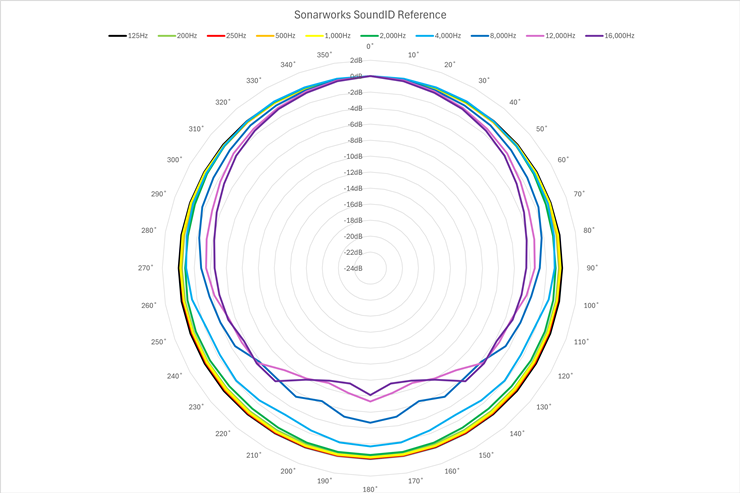Click the 0° angle label
Viewport: 740px width, 493px height.
click(370, 46)
